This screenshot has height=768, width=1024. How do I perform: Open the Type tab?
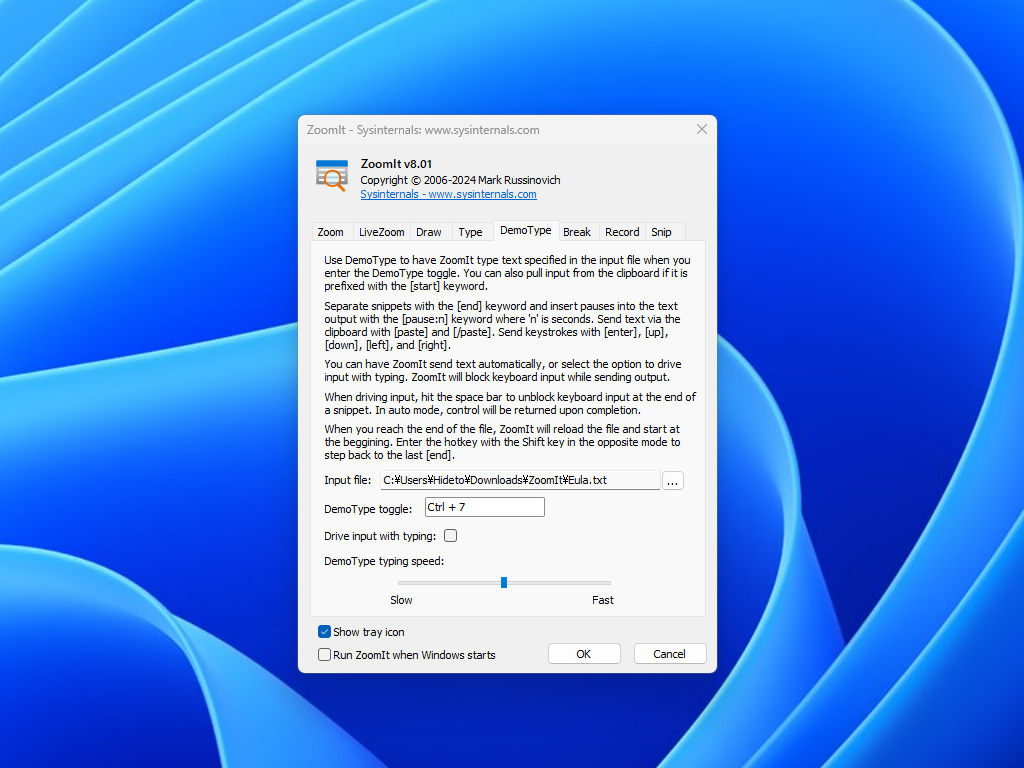point(471,231)
